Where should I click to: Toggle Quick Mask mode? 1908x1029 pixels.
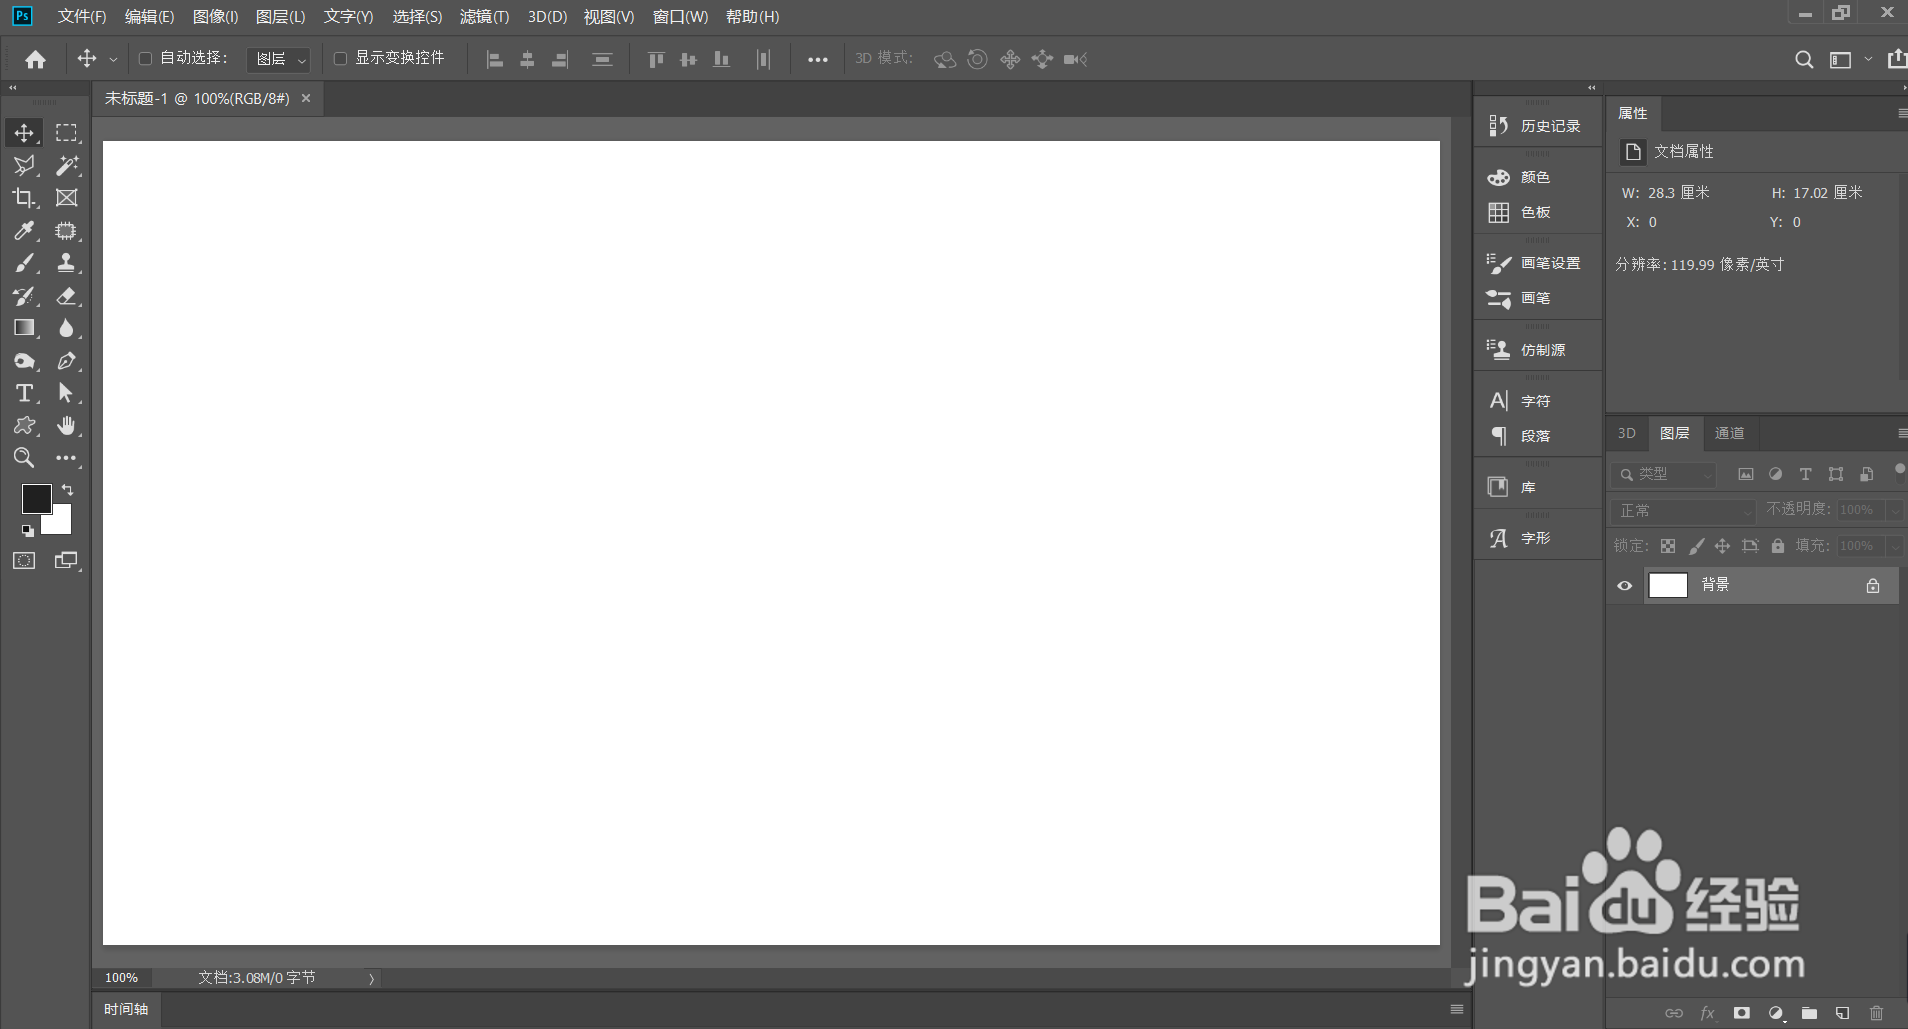24,561
